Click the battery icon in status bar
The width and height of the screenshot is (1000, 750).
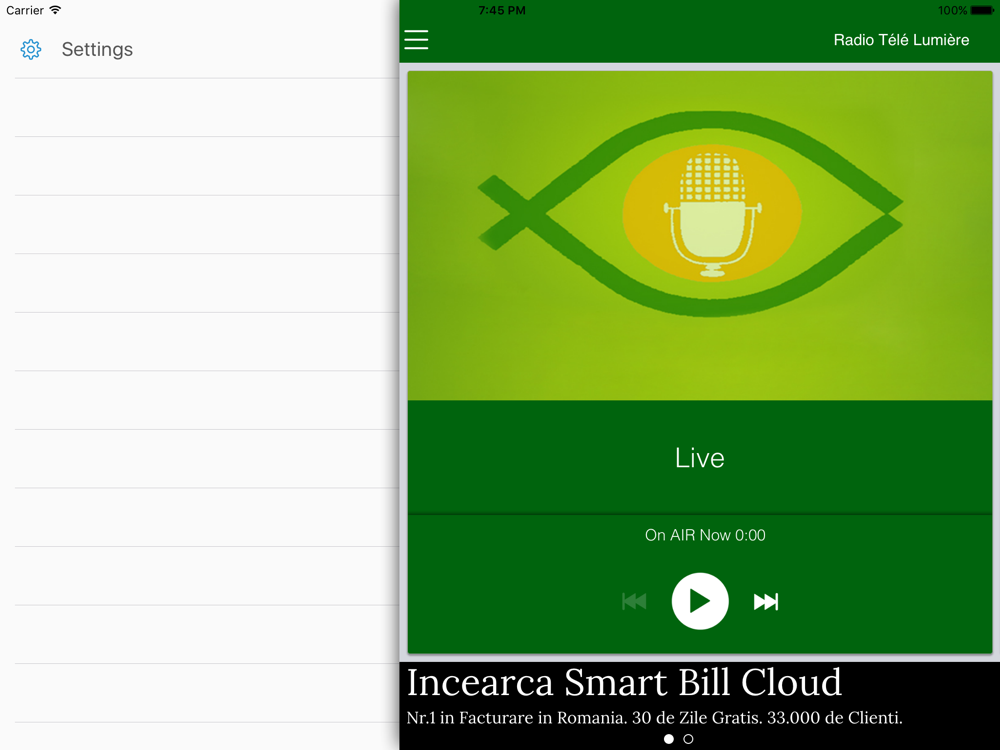point(983,10)
